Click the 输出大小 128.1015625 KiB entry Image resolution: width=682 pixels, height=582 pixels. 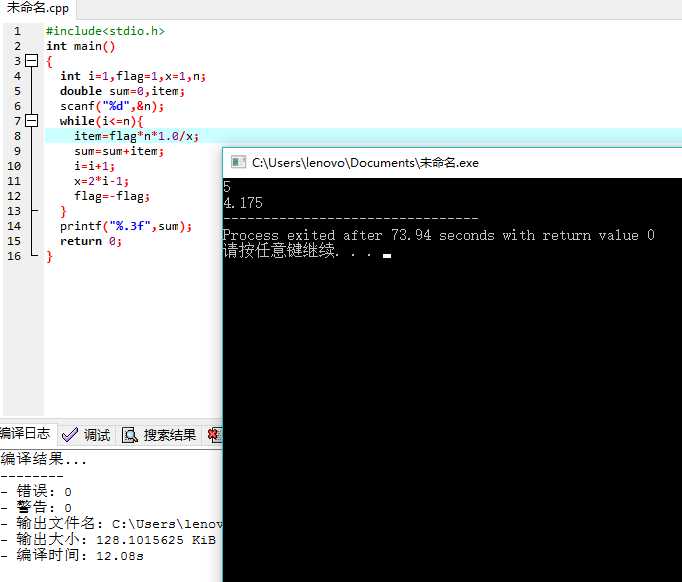point(108,539)
